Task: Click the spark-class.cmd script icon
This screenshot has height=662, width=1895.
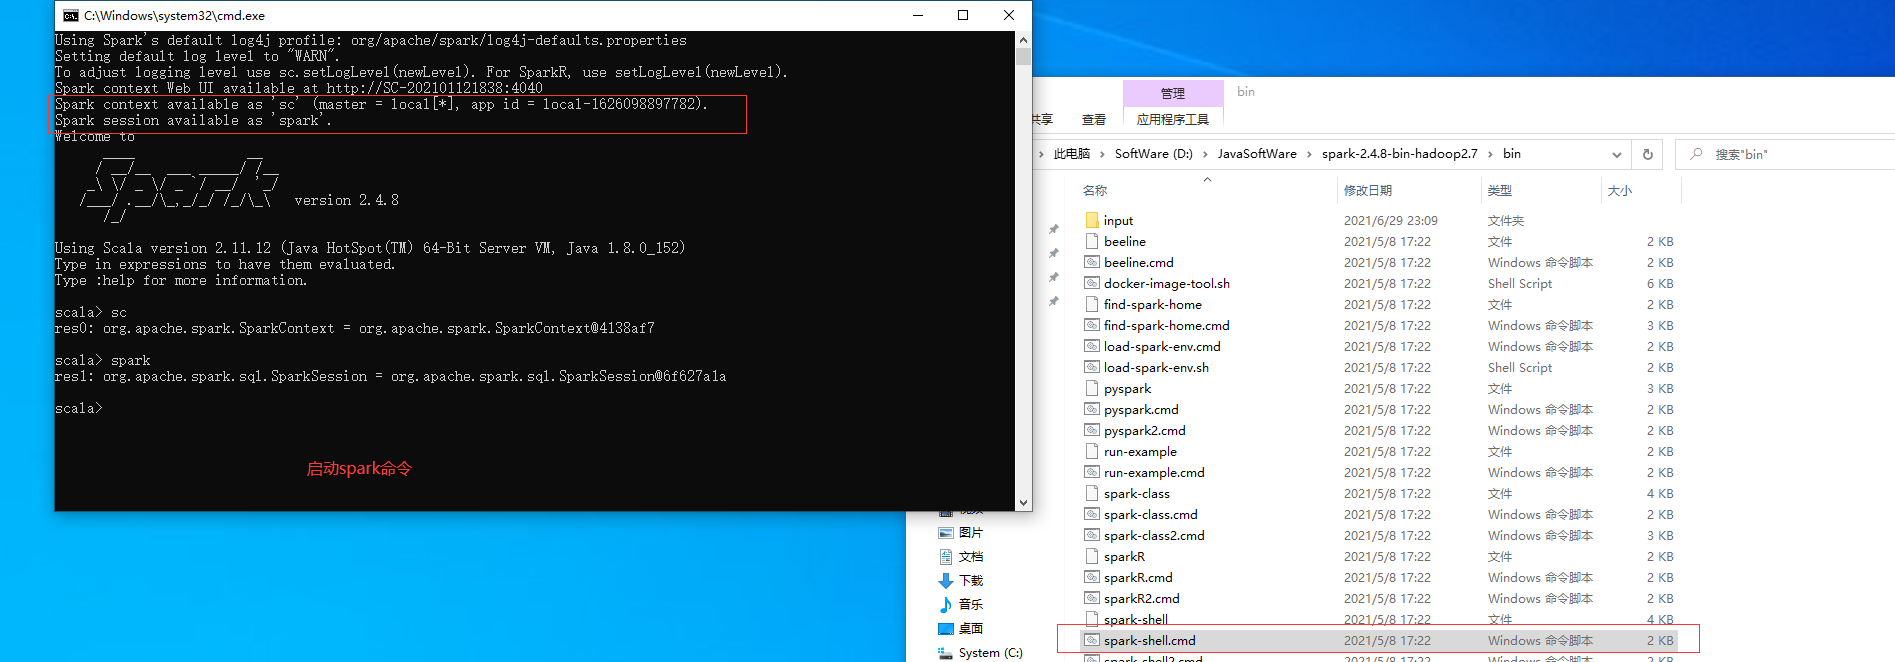Action: [1092, 514]
